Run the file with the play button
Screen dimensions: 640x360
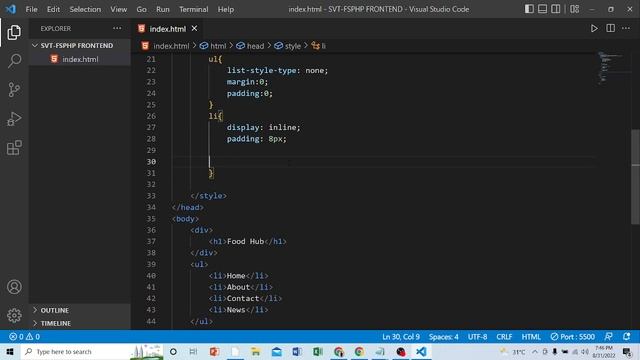(x=594, y=29)
